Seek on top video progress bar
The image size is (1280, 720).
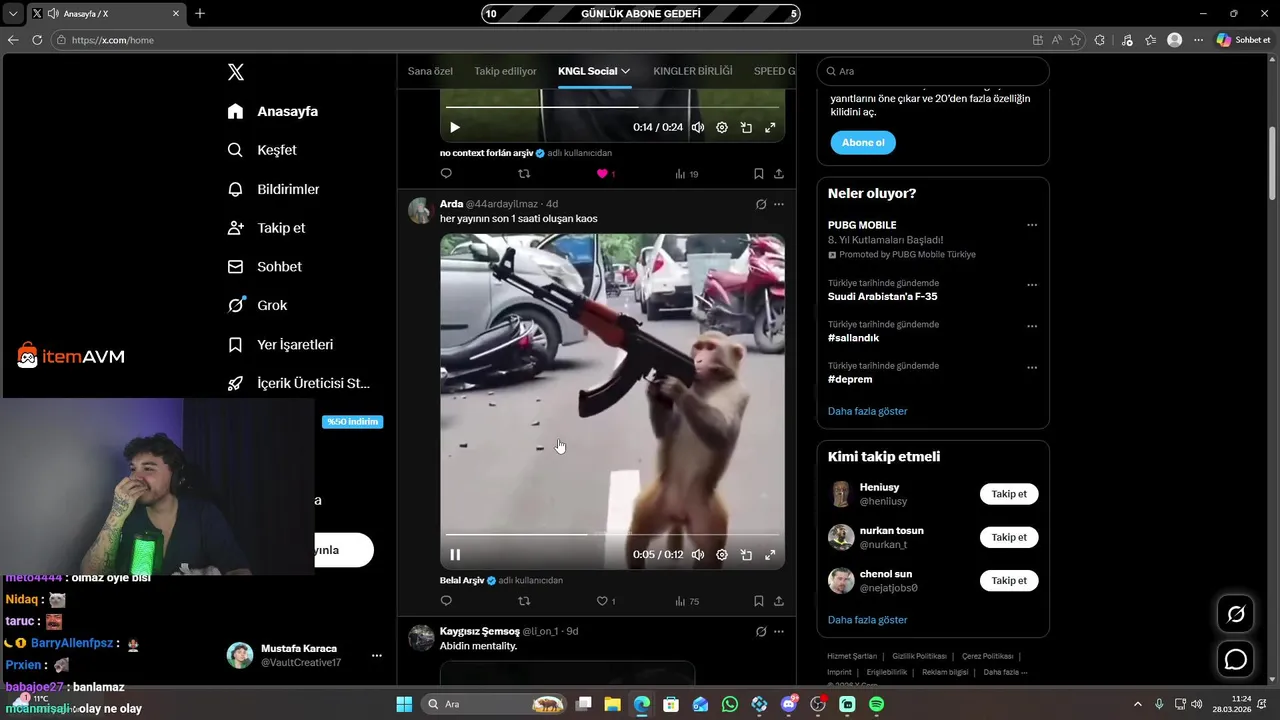pos(612,107)
